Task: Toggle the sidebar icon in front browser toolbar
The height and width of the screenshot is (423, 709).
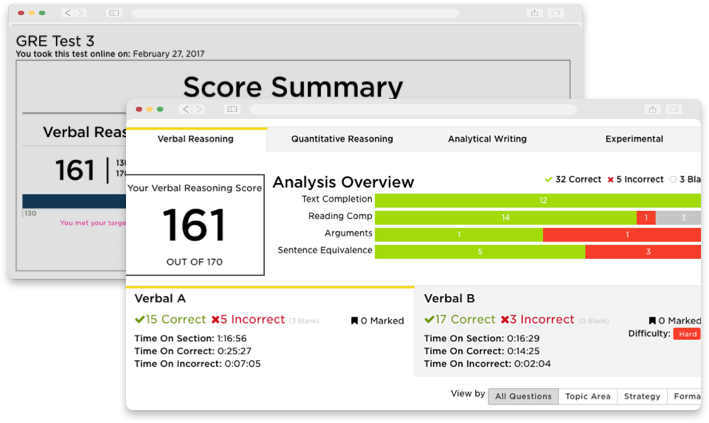Action: [232, 109]
